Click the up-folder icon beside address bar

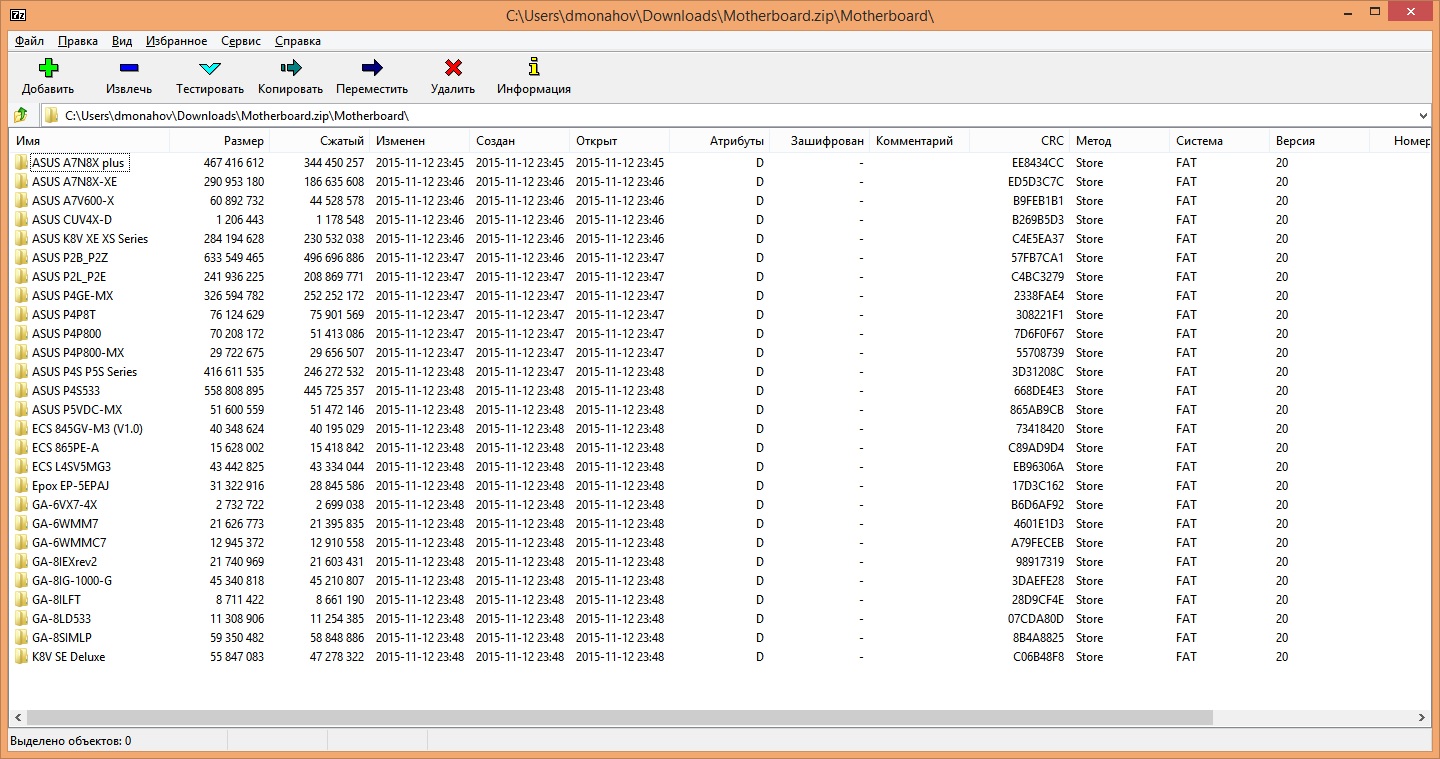(21, 115)
